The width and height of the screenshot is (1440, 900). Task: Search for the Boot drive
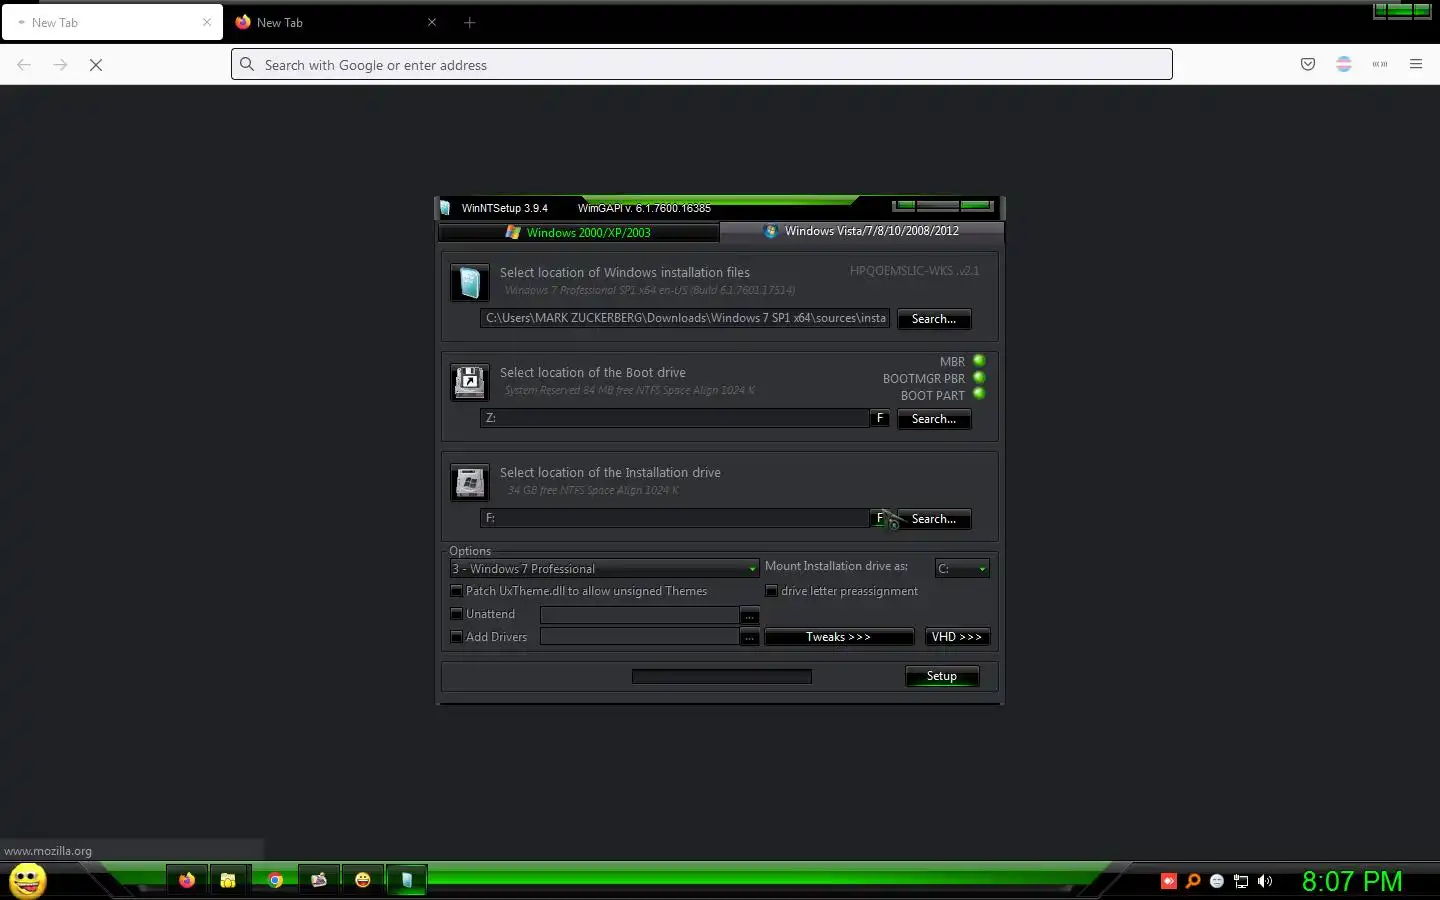933,419
